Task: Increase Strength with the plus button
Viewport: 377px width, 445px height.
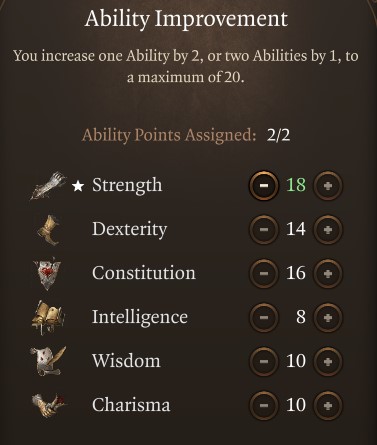Action: pos(328,185)
